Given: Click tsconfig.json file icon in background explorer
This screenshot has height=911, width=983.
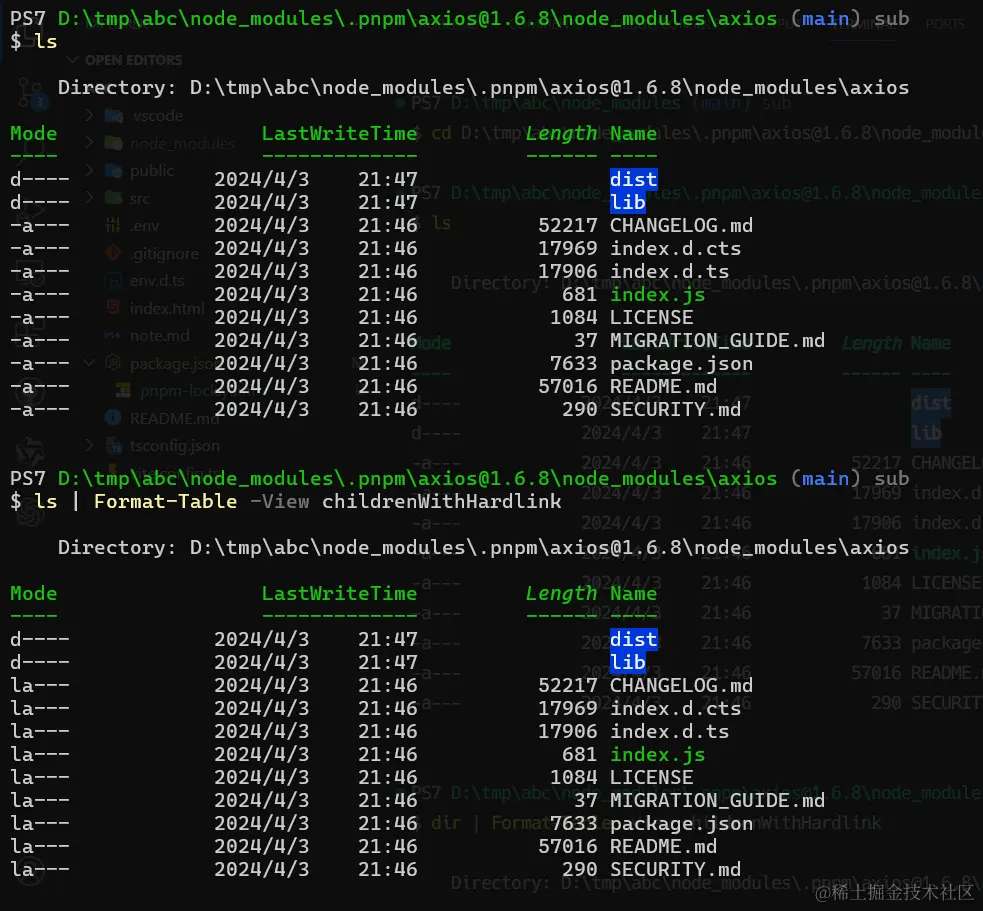Looking at the screenshot, I should (114, 445).
